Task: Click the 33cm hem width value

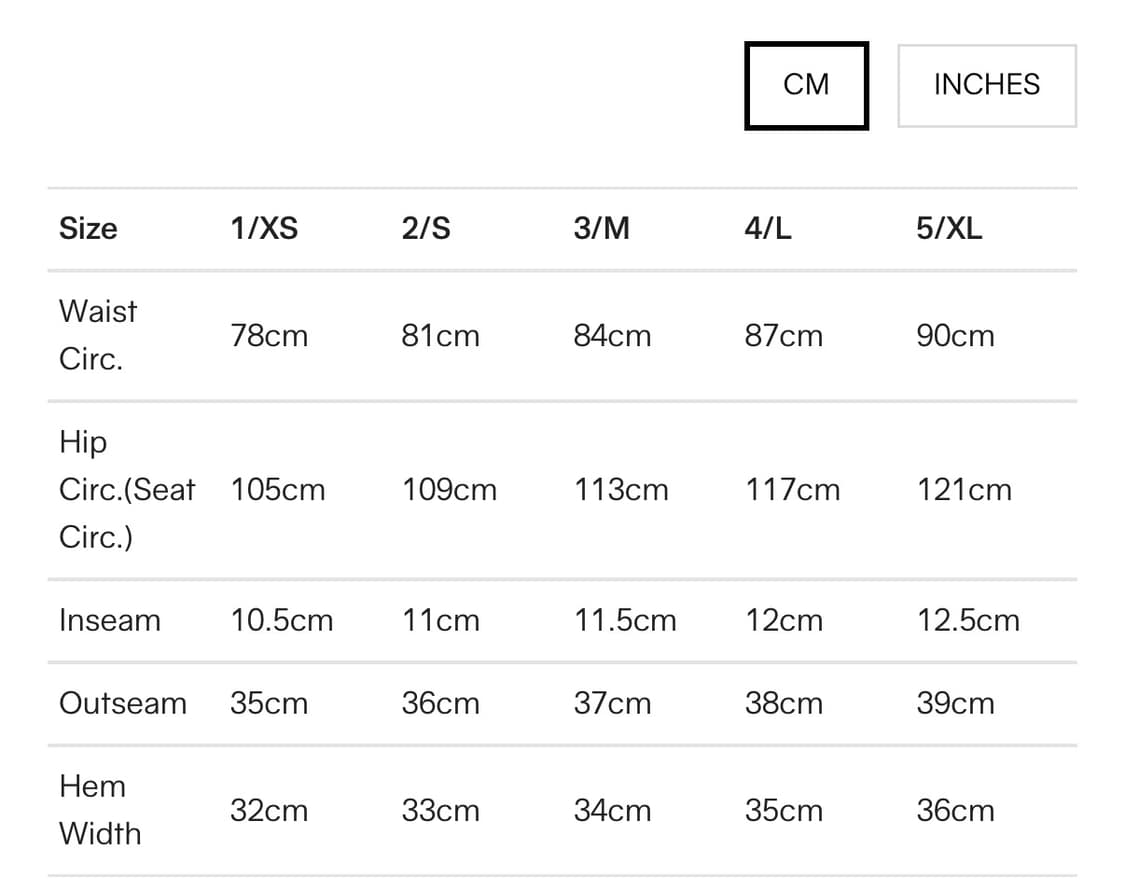Action: 440,810
